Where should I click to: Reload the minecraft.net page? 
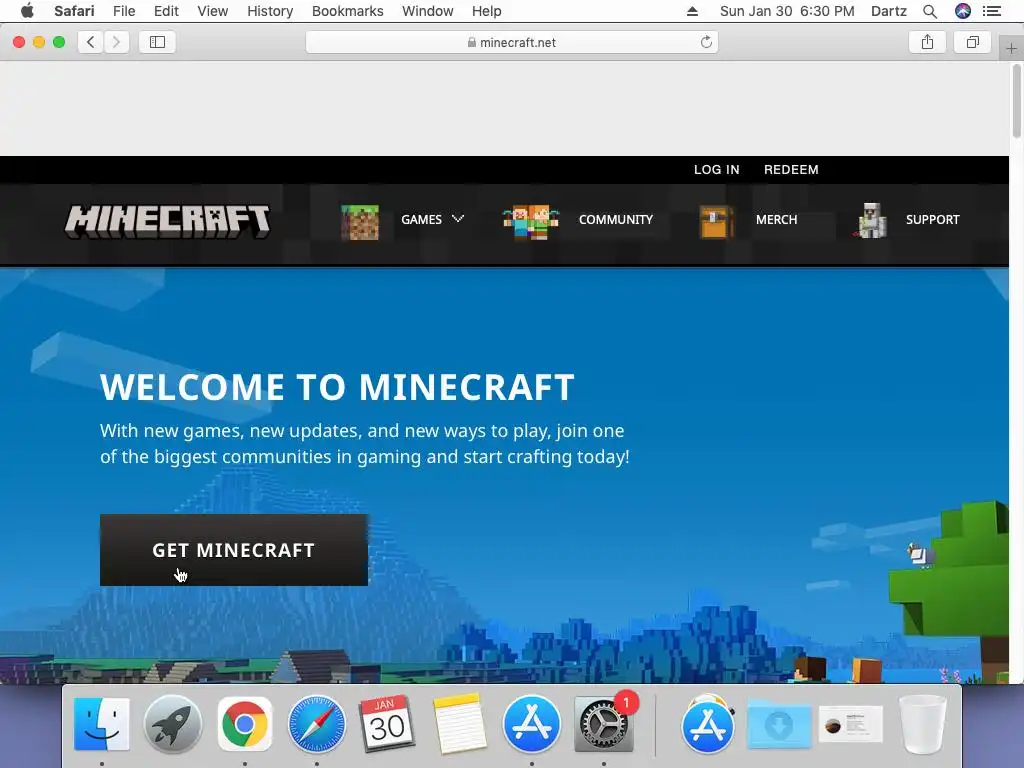click(706, 42)
